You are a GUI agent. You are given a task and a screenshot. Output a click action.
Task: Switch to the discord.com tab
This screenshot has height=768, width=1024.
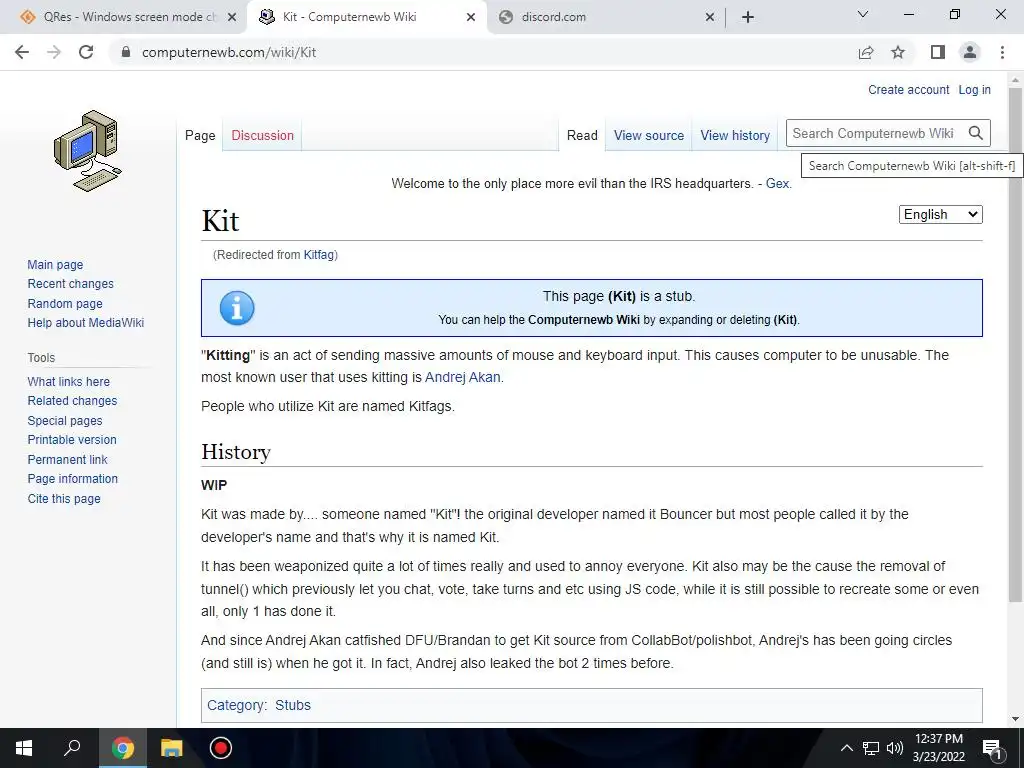point(605,17)
